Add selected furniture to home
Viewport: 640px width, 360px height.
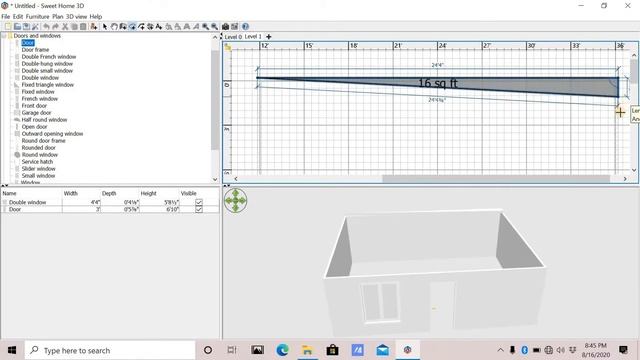click(x=93, y=27)
